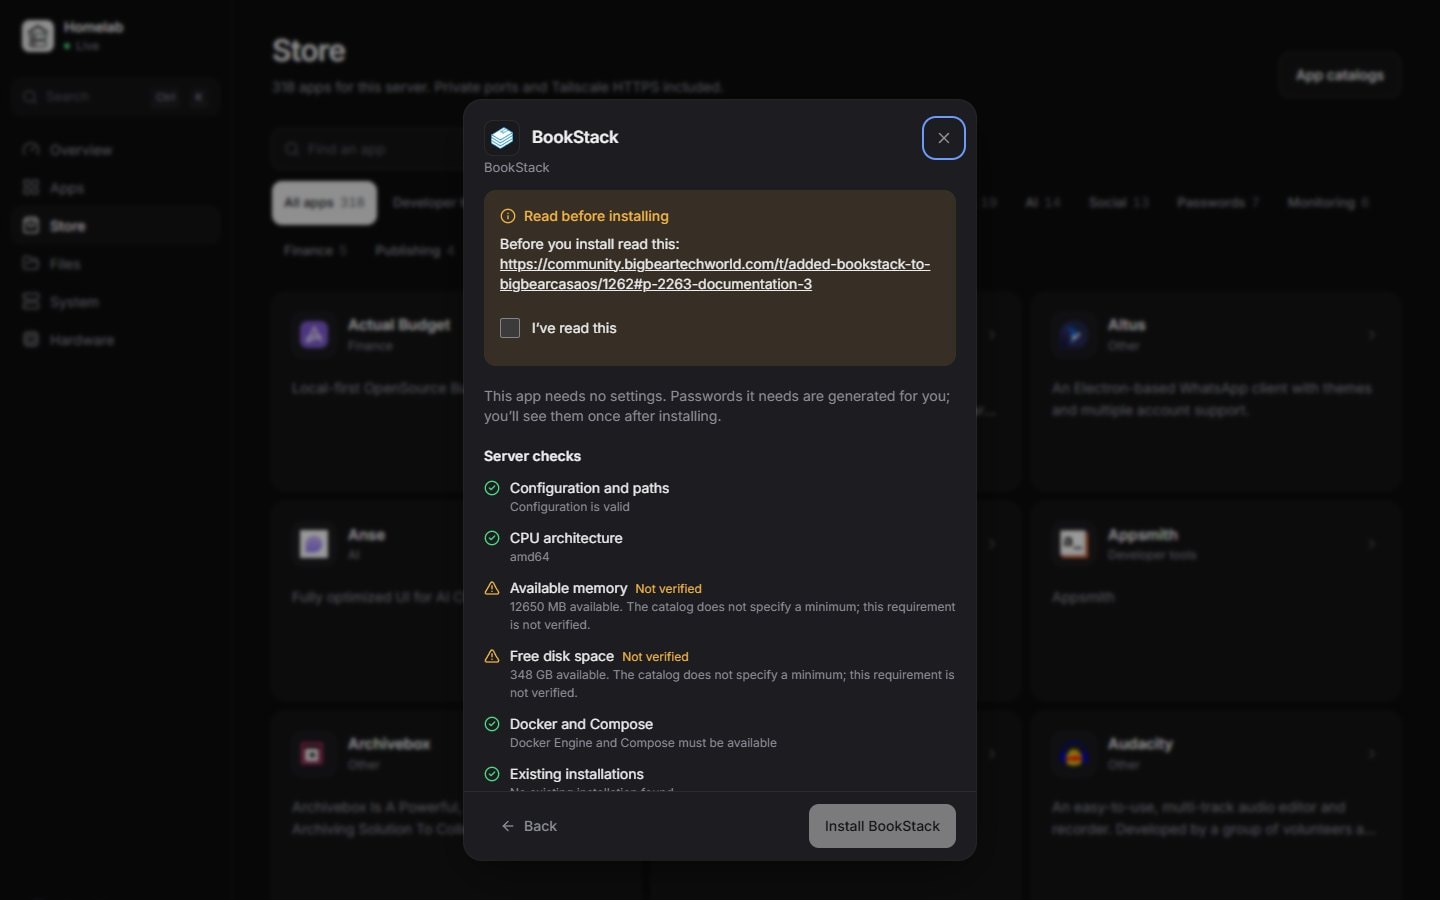Click the Archivebox app icon
Viewport: 1440px width, 900px height.
click(312, 754)
